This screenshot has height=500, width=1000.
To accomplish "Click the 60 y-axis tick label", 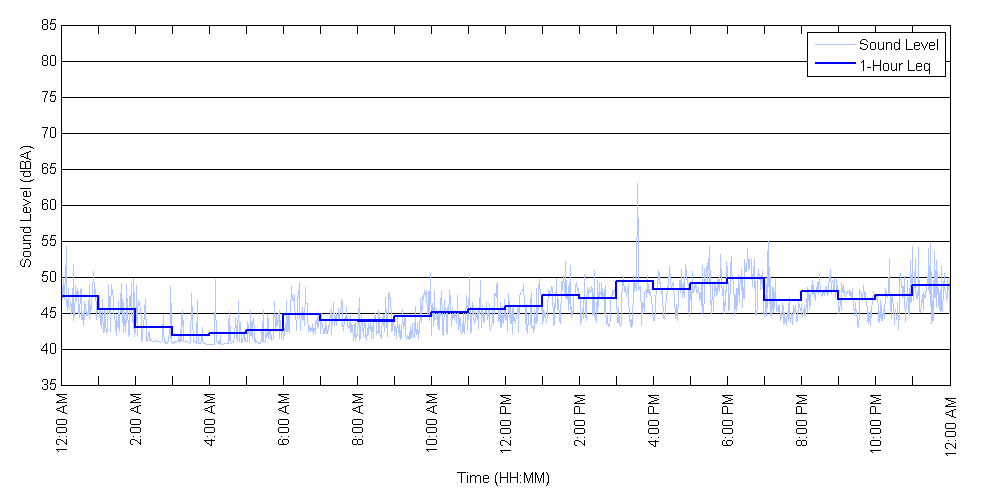I will click(48, 206).
